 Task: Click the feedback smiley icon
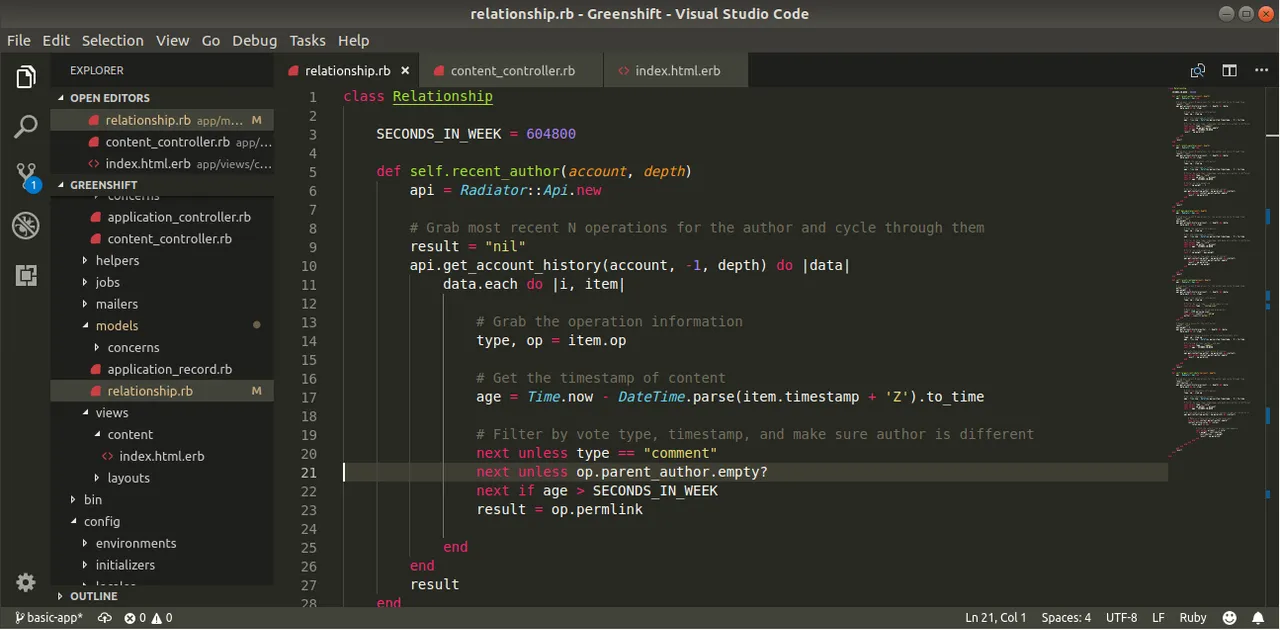[1229, 618]
